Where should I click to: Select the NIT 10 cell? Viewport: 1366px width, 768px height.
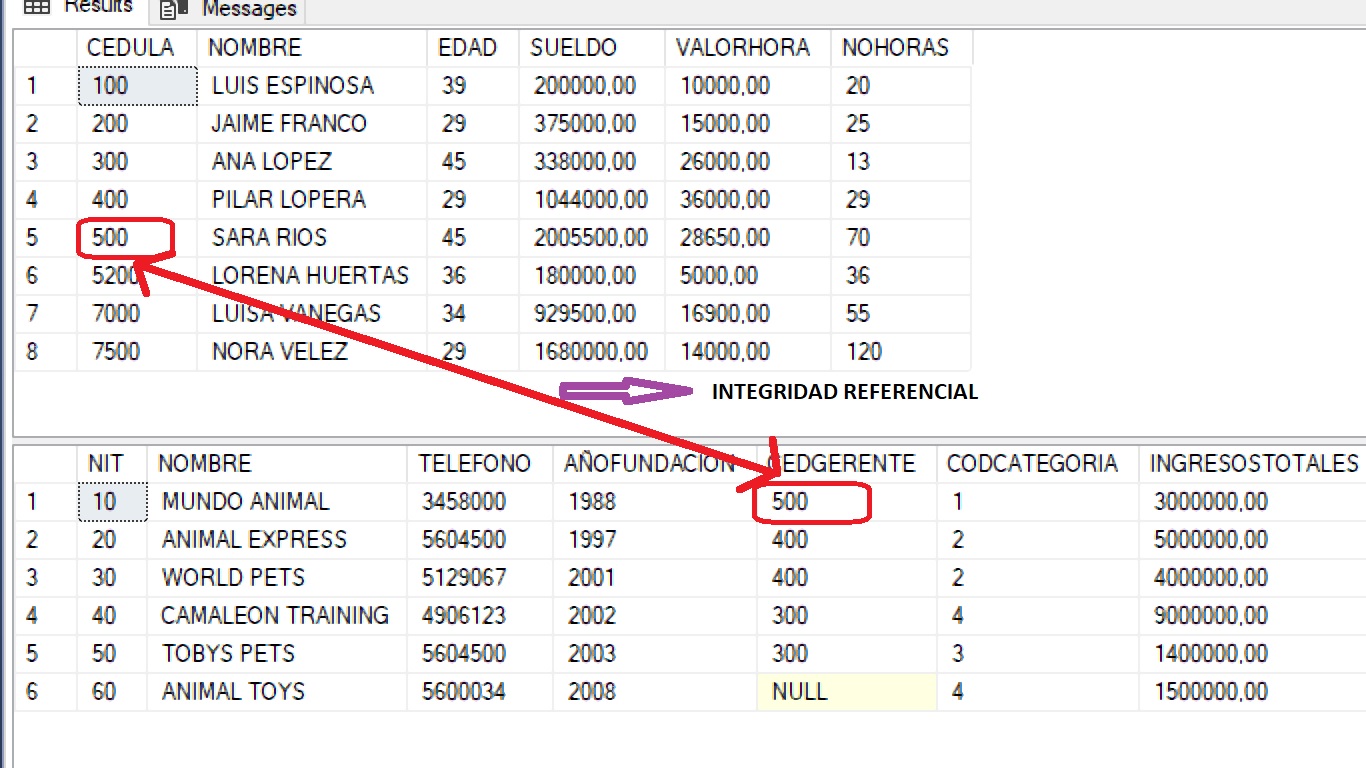tap(112, 502)
